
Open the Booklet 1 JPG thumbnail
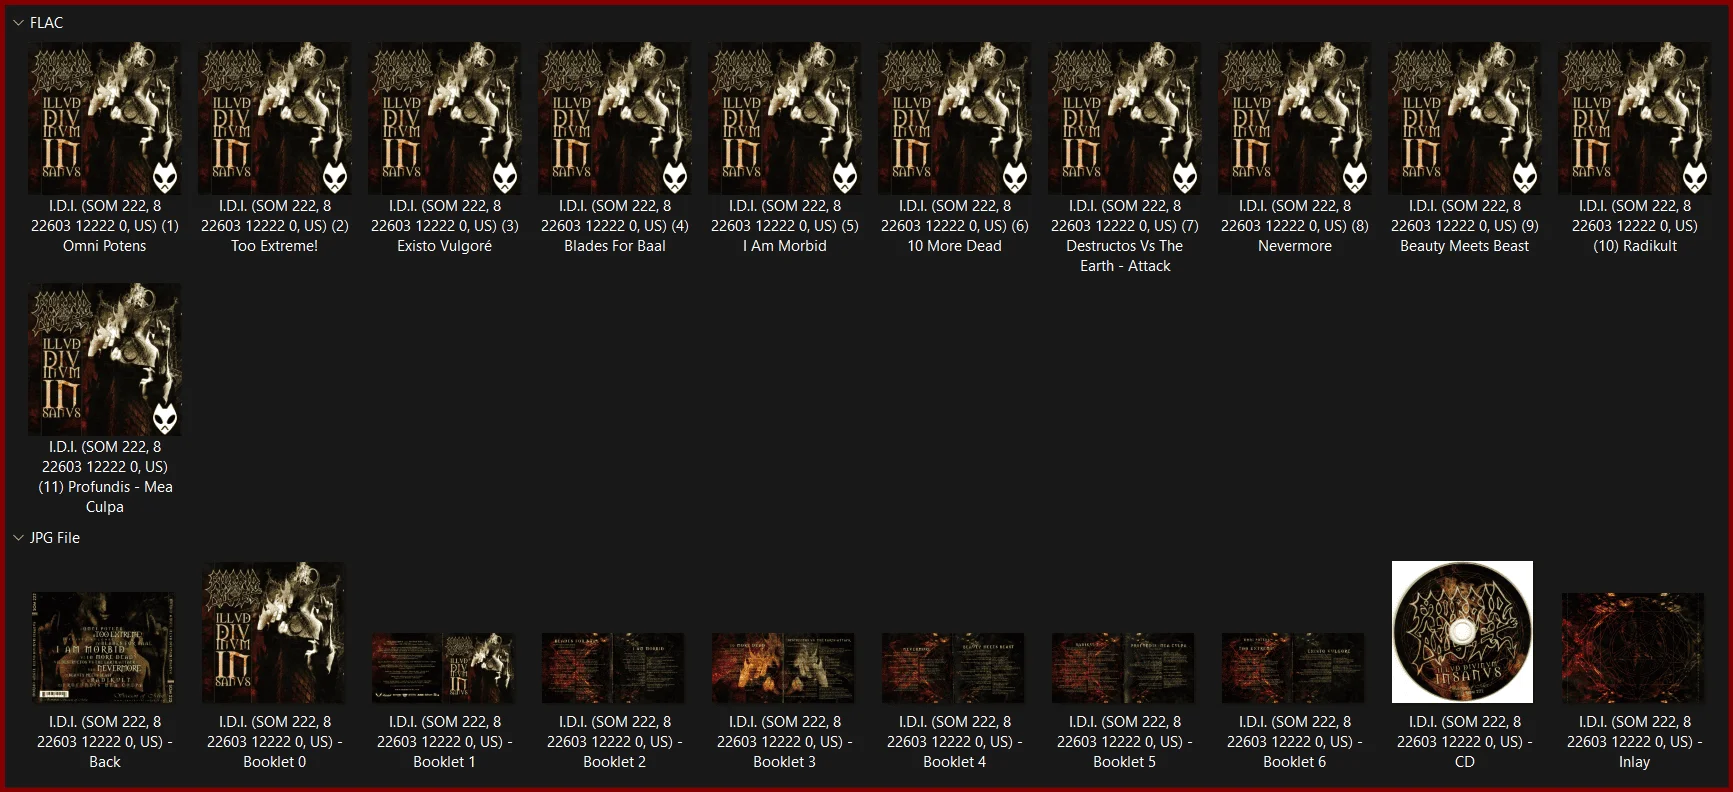(x=445, y=668)
